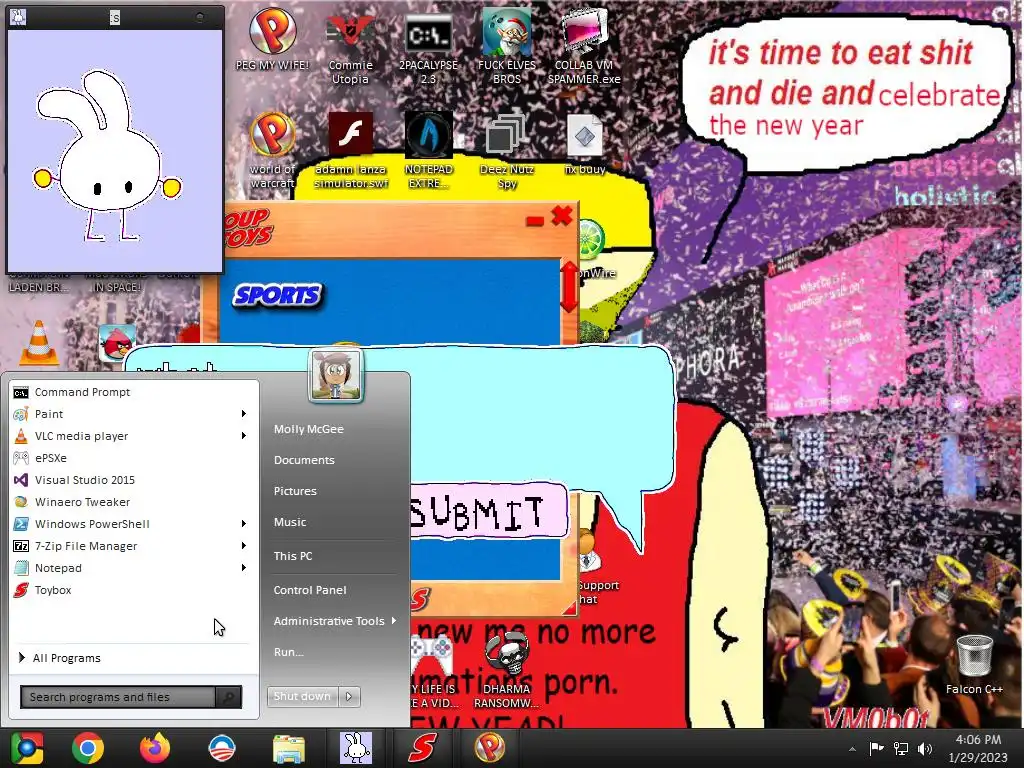Show hidden tray icons arrow

[x=852, y=749]
